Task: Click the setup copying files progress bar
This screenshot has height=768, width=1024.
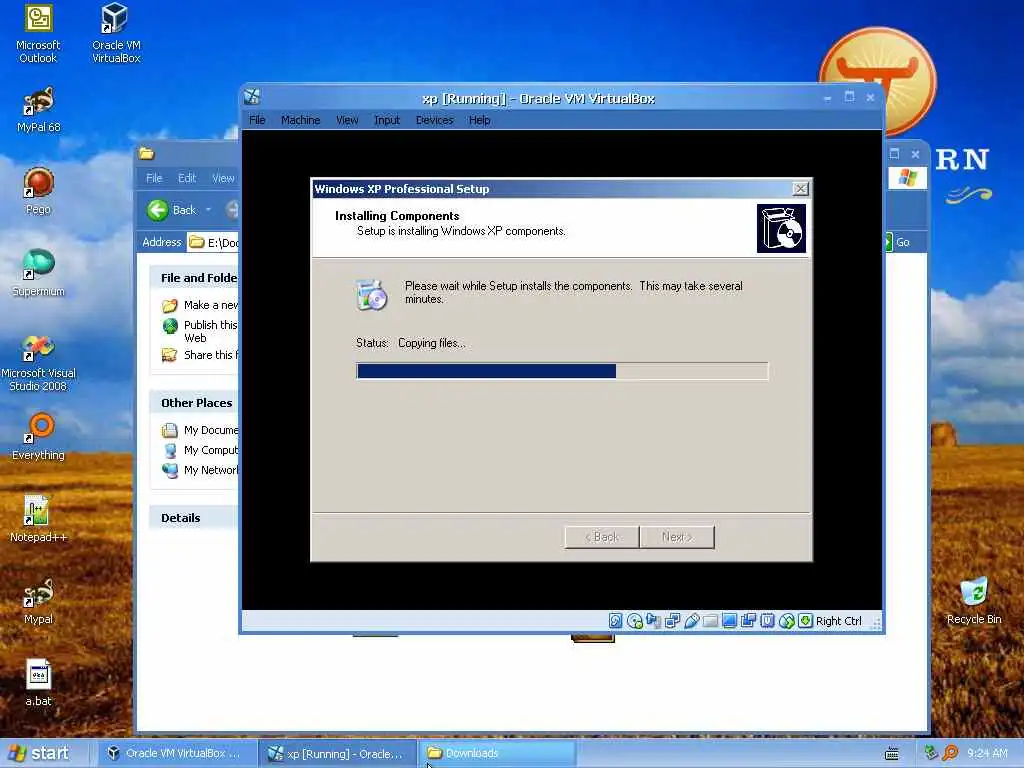Action: coord(562,371)
